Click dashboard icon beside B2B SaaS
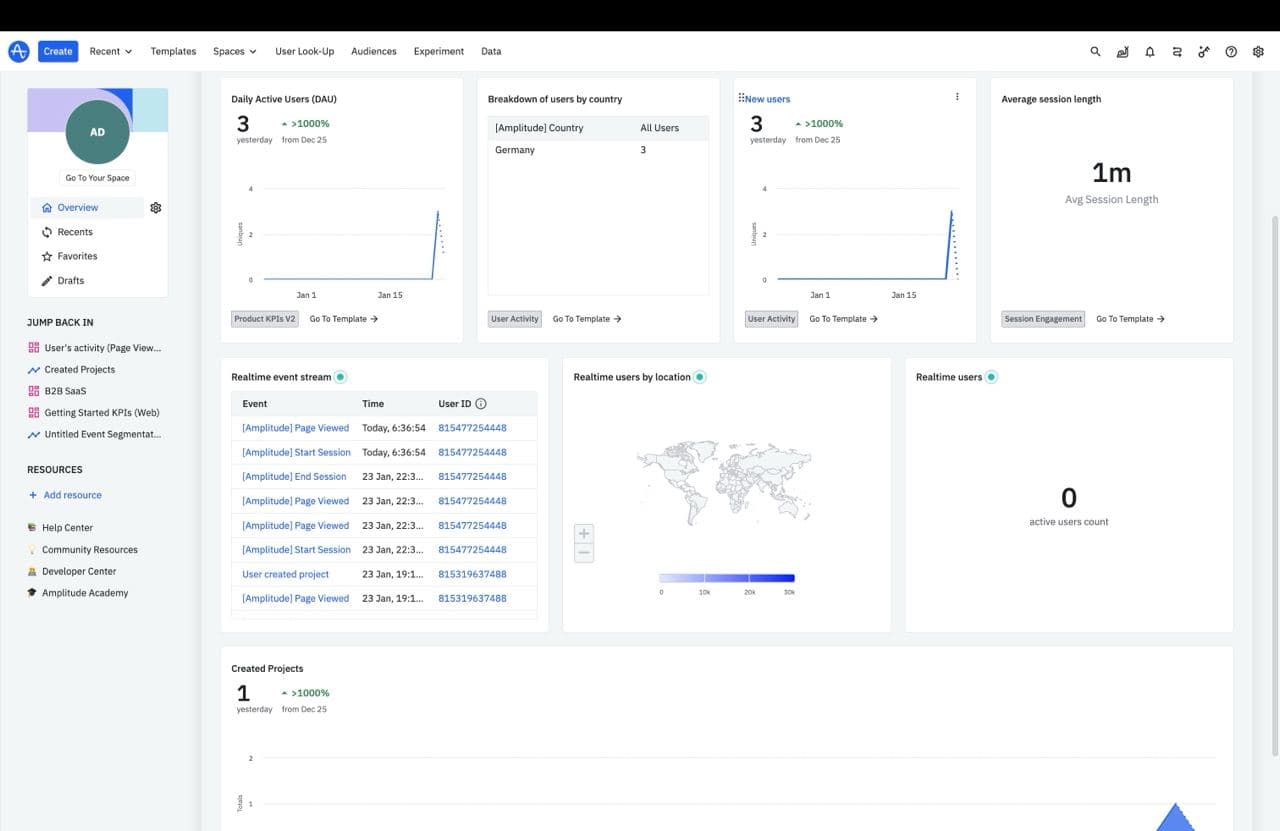The width and height of the screenshot is (1280, 831). click(x=34, y=391)
